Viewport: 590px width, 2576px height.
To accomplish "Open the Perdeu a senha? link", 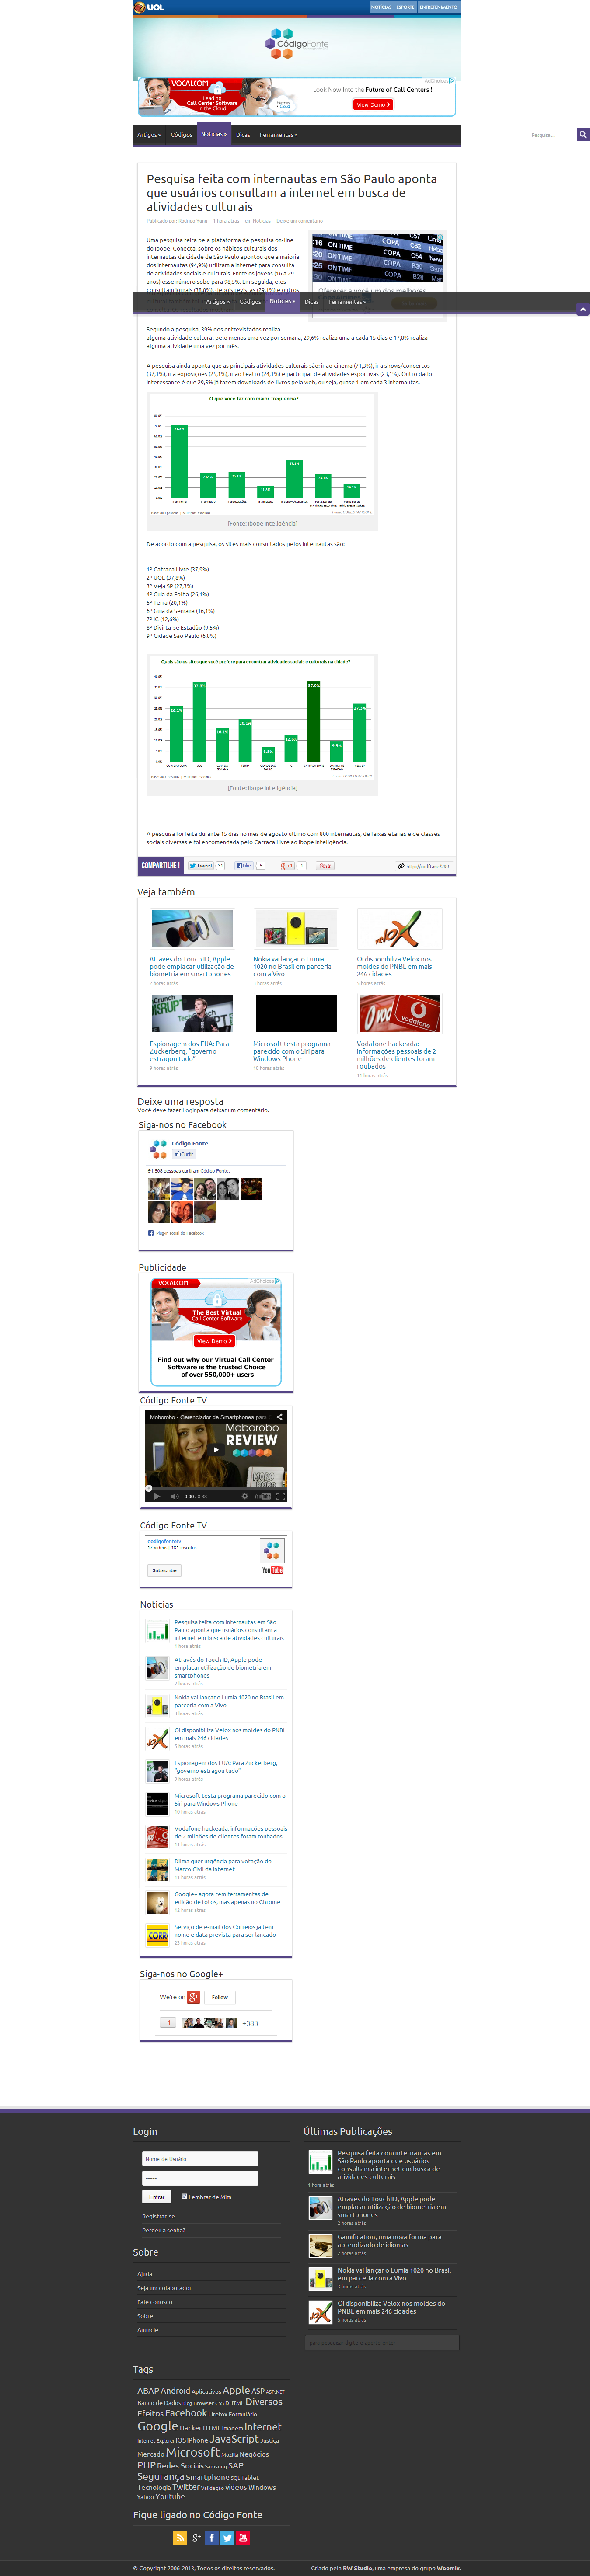I will pyautogui.click(x=163, y=2230).
